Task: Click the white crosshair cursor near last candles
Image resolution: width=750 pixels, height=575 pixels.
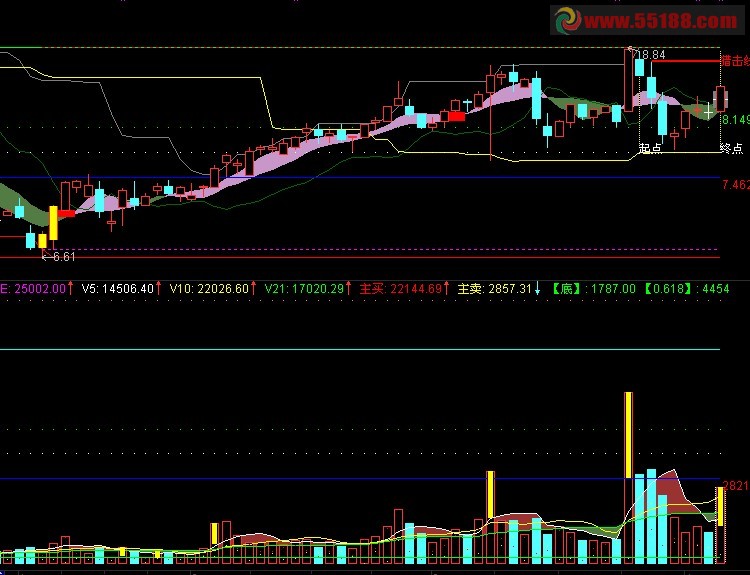Action: click(708, 111)
